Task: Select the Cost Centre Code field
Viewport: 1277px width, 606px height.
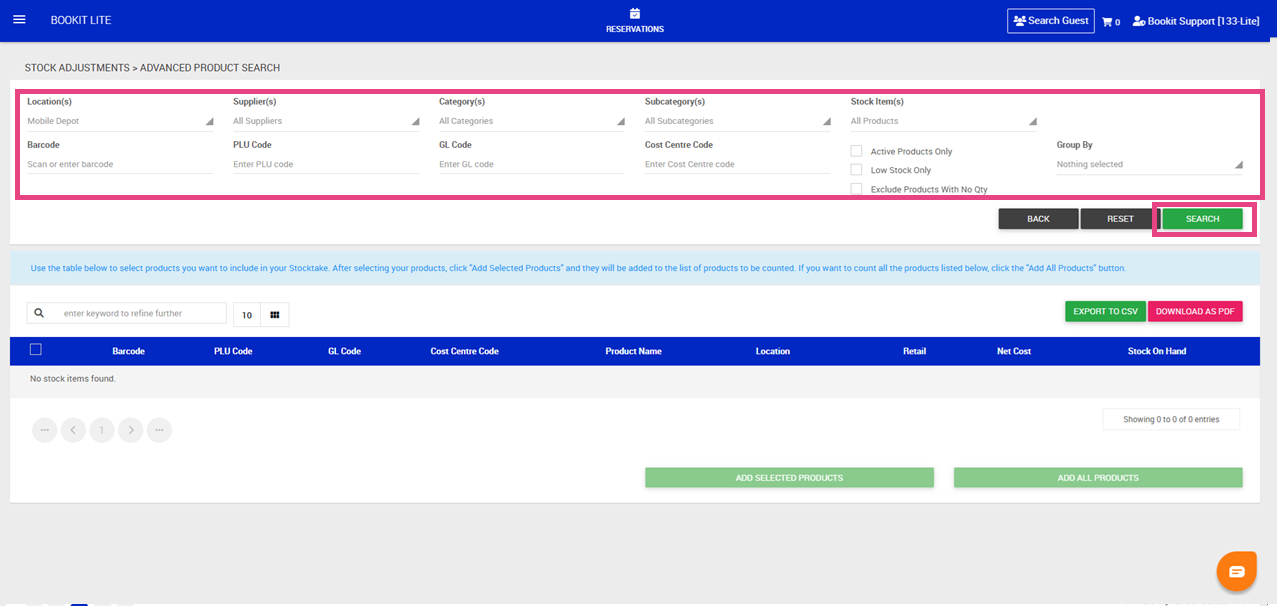Action: pyautogui.click(x=738, y=164)
